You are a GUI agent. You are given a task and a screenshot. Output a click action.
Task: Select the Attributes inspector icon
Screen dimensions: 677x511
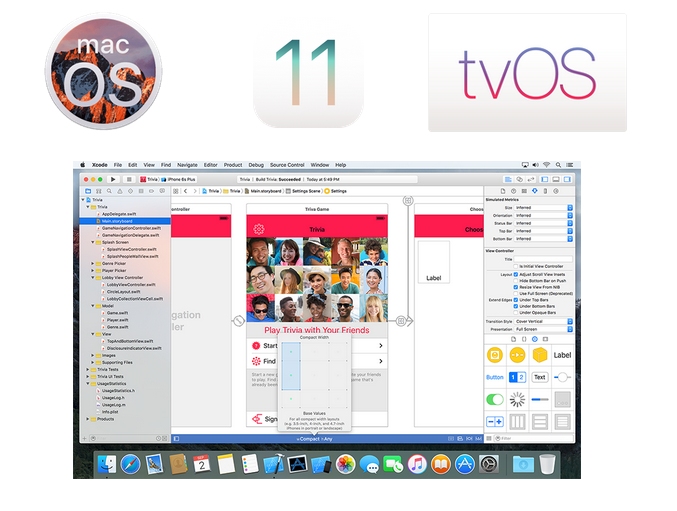(x=535, y=191)
